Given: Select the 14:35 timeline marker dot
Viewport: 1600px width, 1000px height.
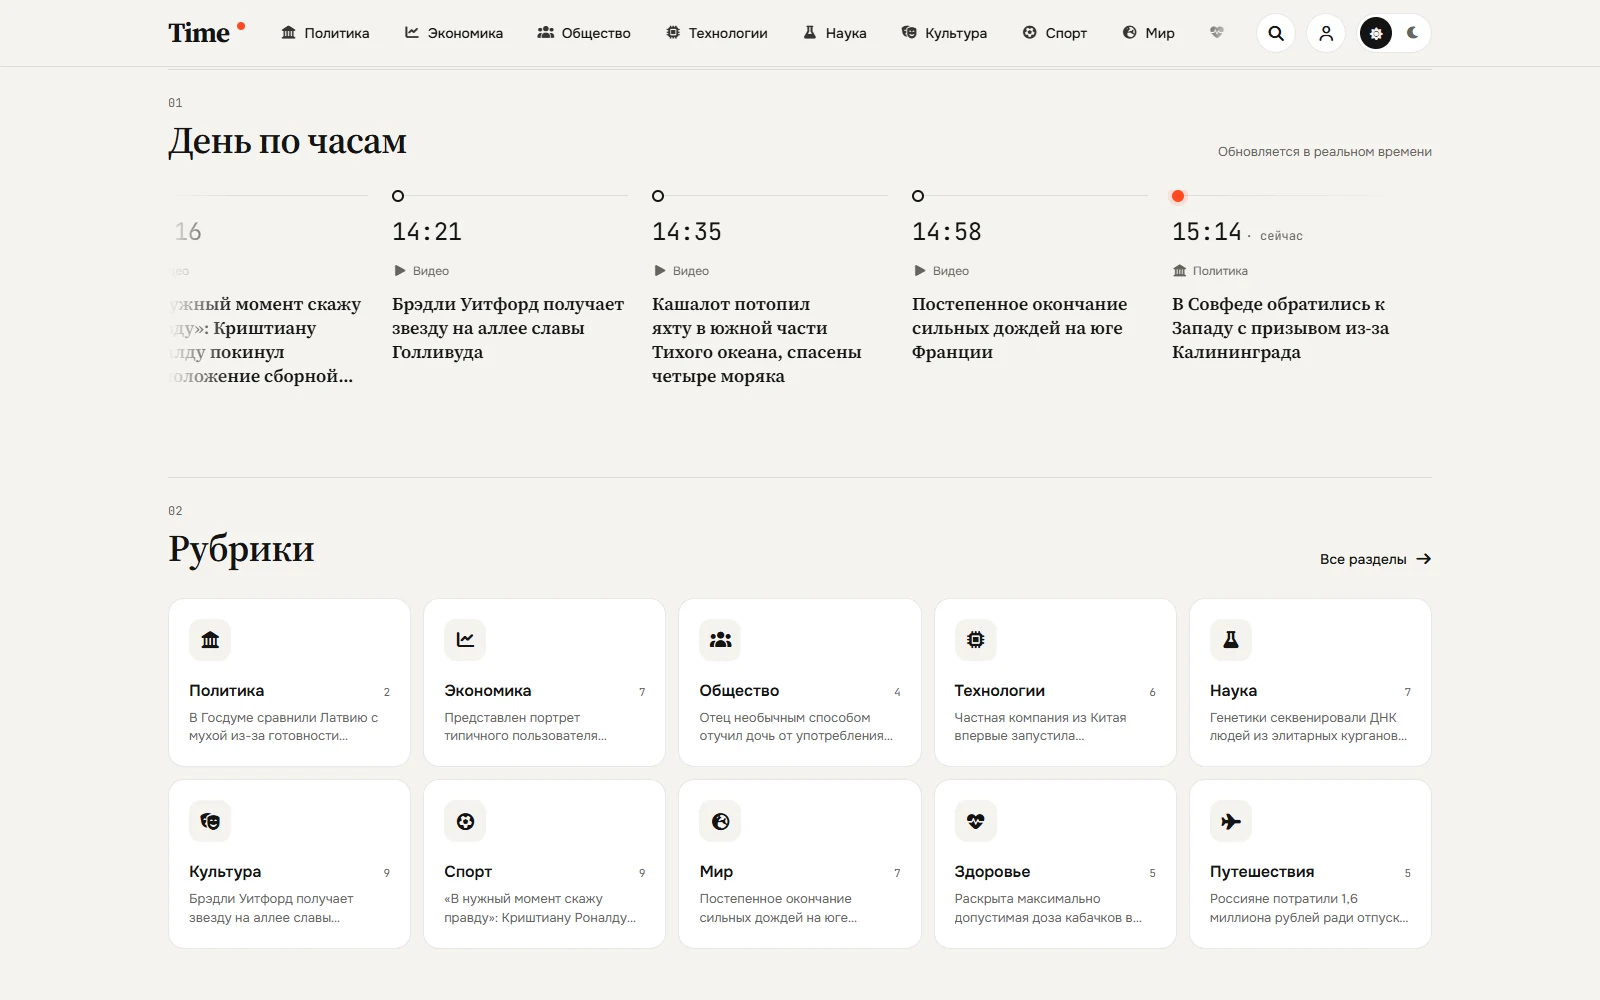Looking at the screenshot, I should [x=658, y=196].
